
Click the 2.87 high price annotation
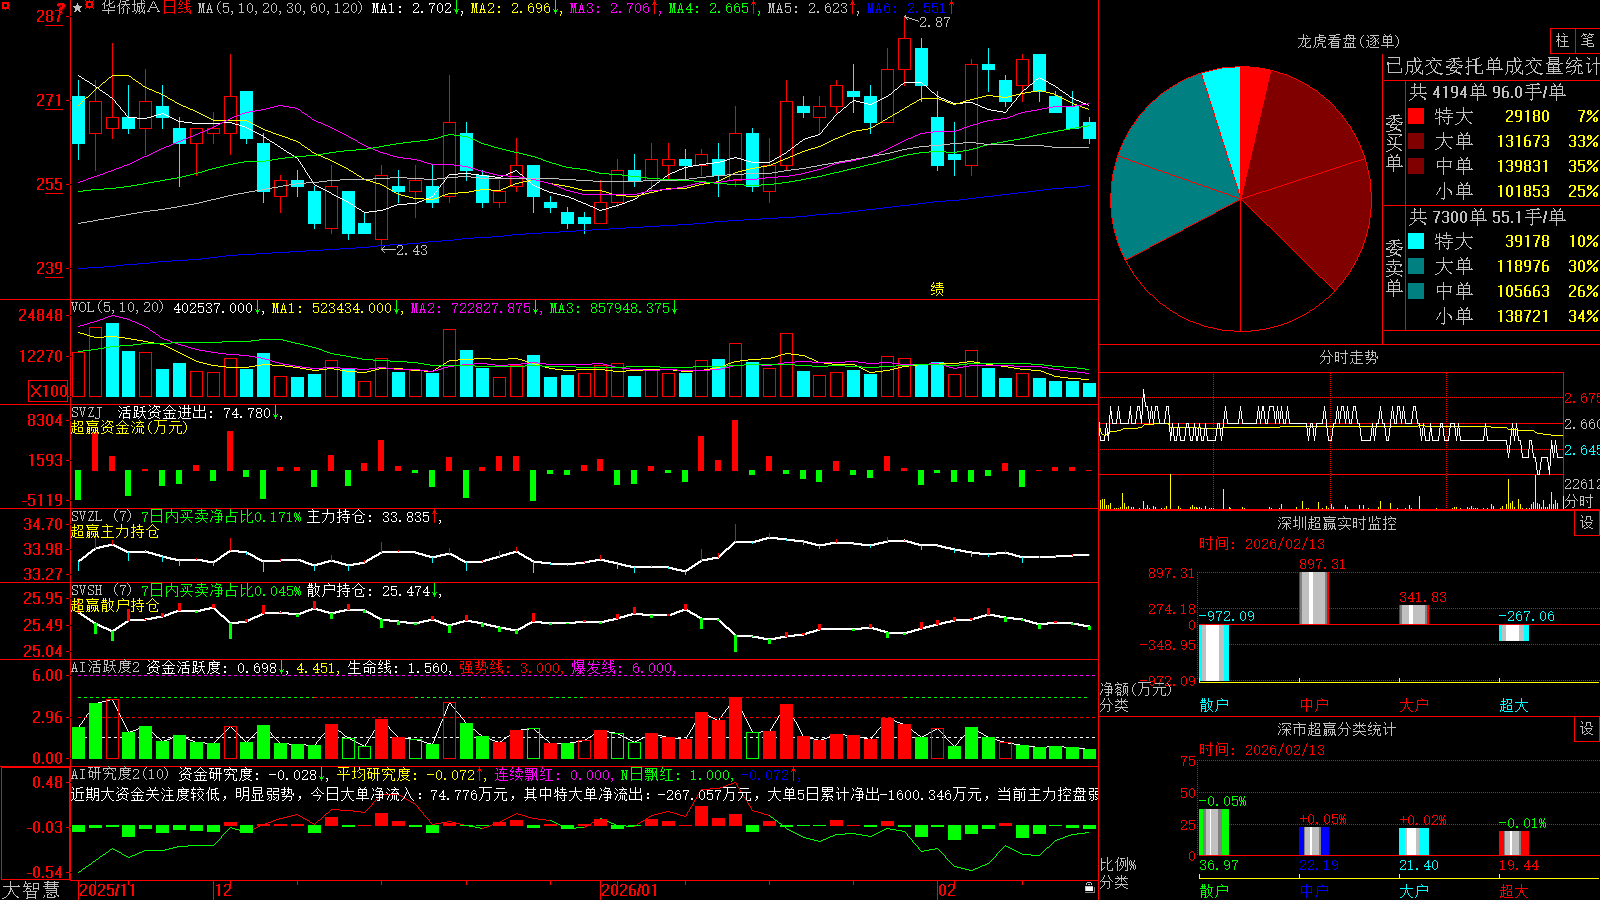[x=935, y=22]
